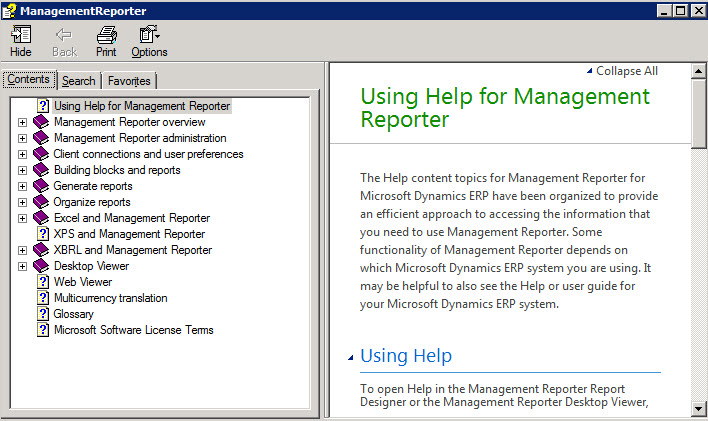This screenshot has width=708, height=421.
Task: Click content pane scroll down arrow
Action: [x=699, y=409]
